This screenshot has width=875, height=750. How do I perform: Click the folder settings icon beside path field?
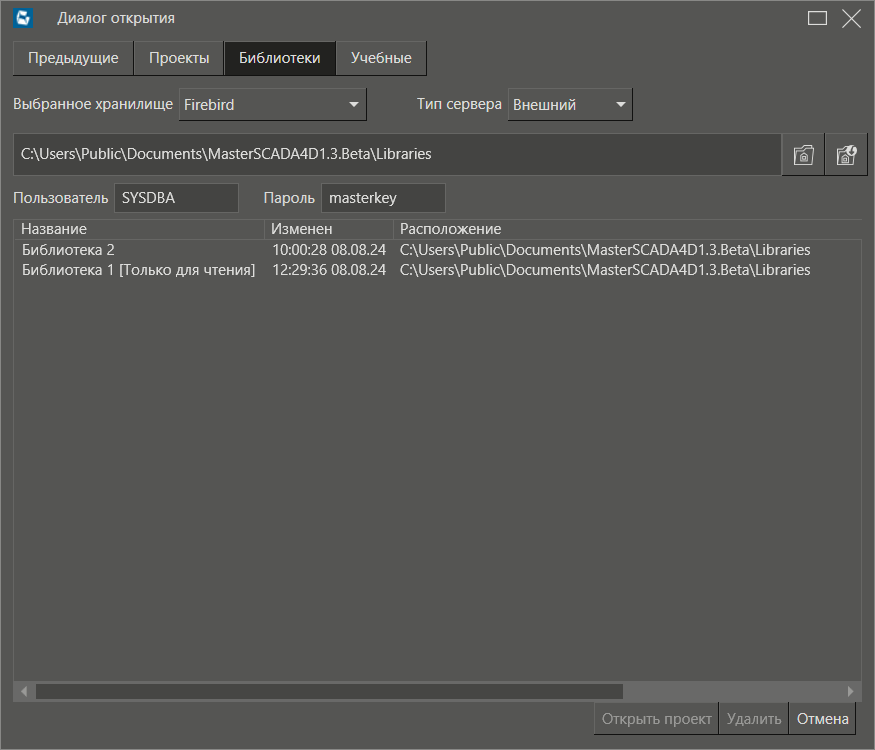click(846, 155)
